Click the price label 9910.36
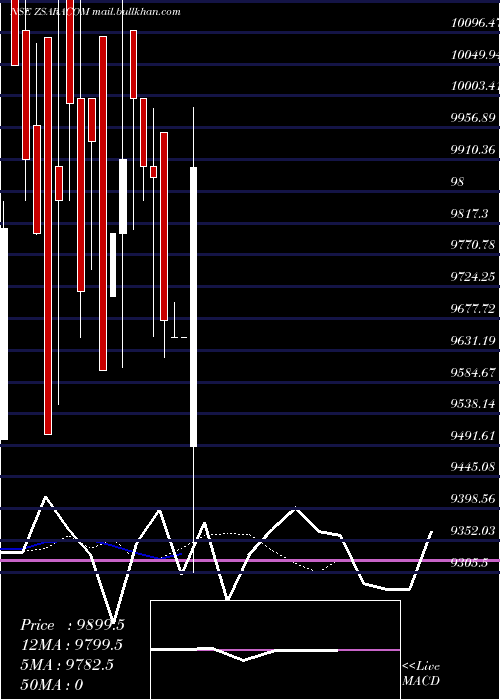The width and height of the screenshot is (500, 700). 473,150
